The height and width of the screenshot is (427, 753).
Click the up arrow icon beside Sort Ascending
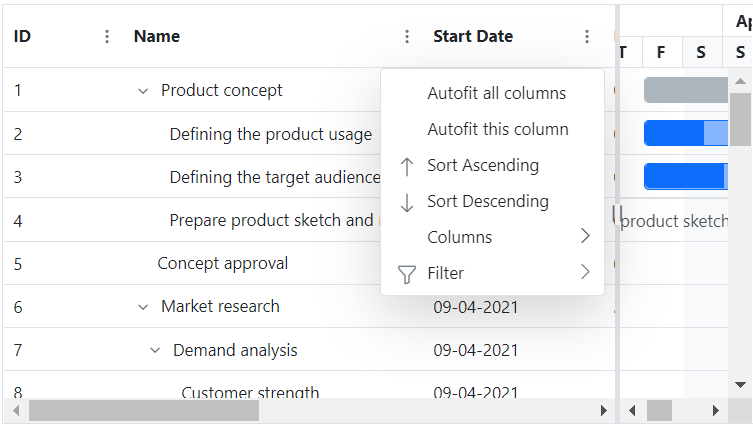407,166
